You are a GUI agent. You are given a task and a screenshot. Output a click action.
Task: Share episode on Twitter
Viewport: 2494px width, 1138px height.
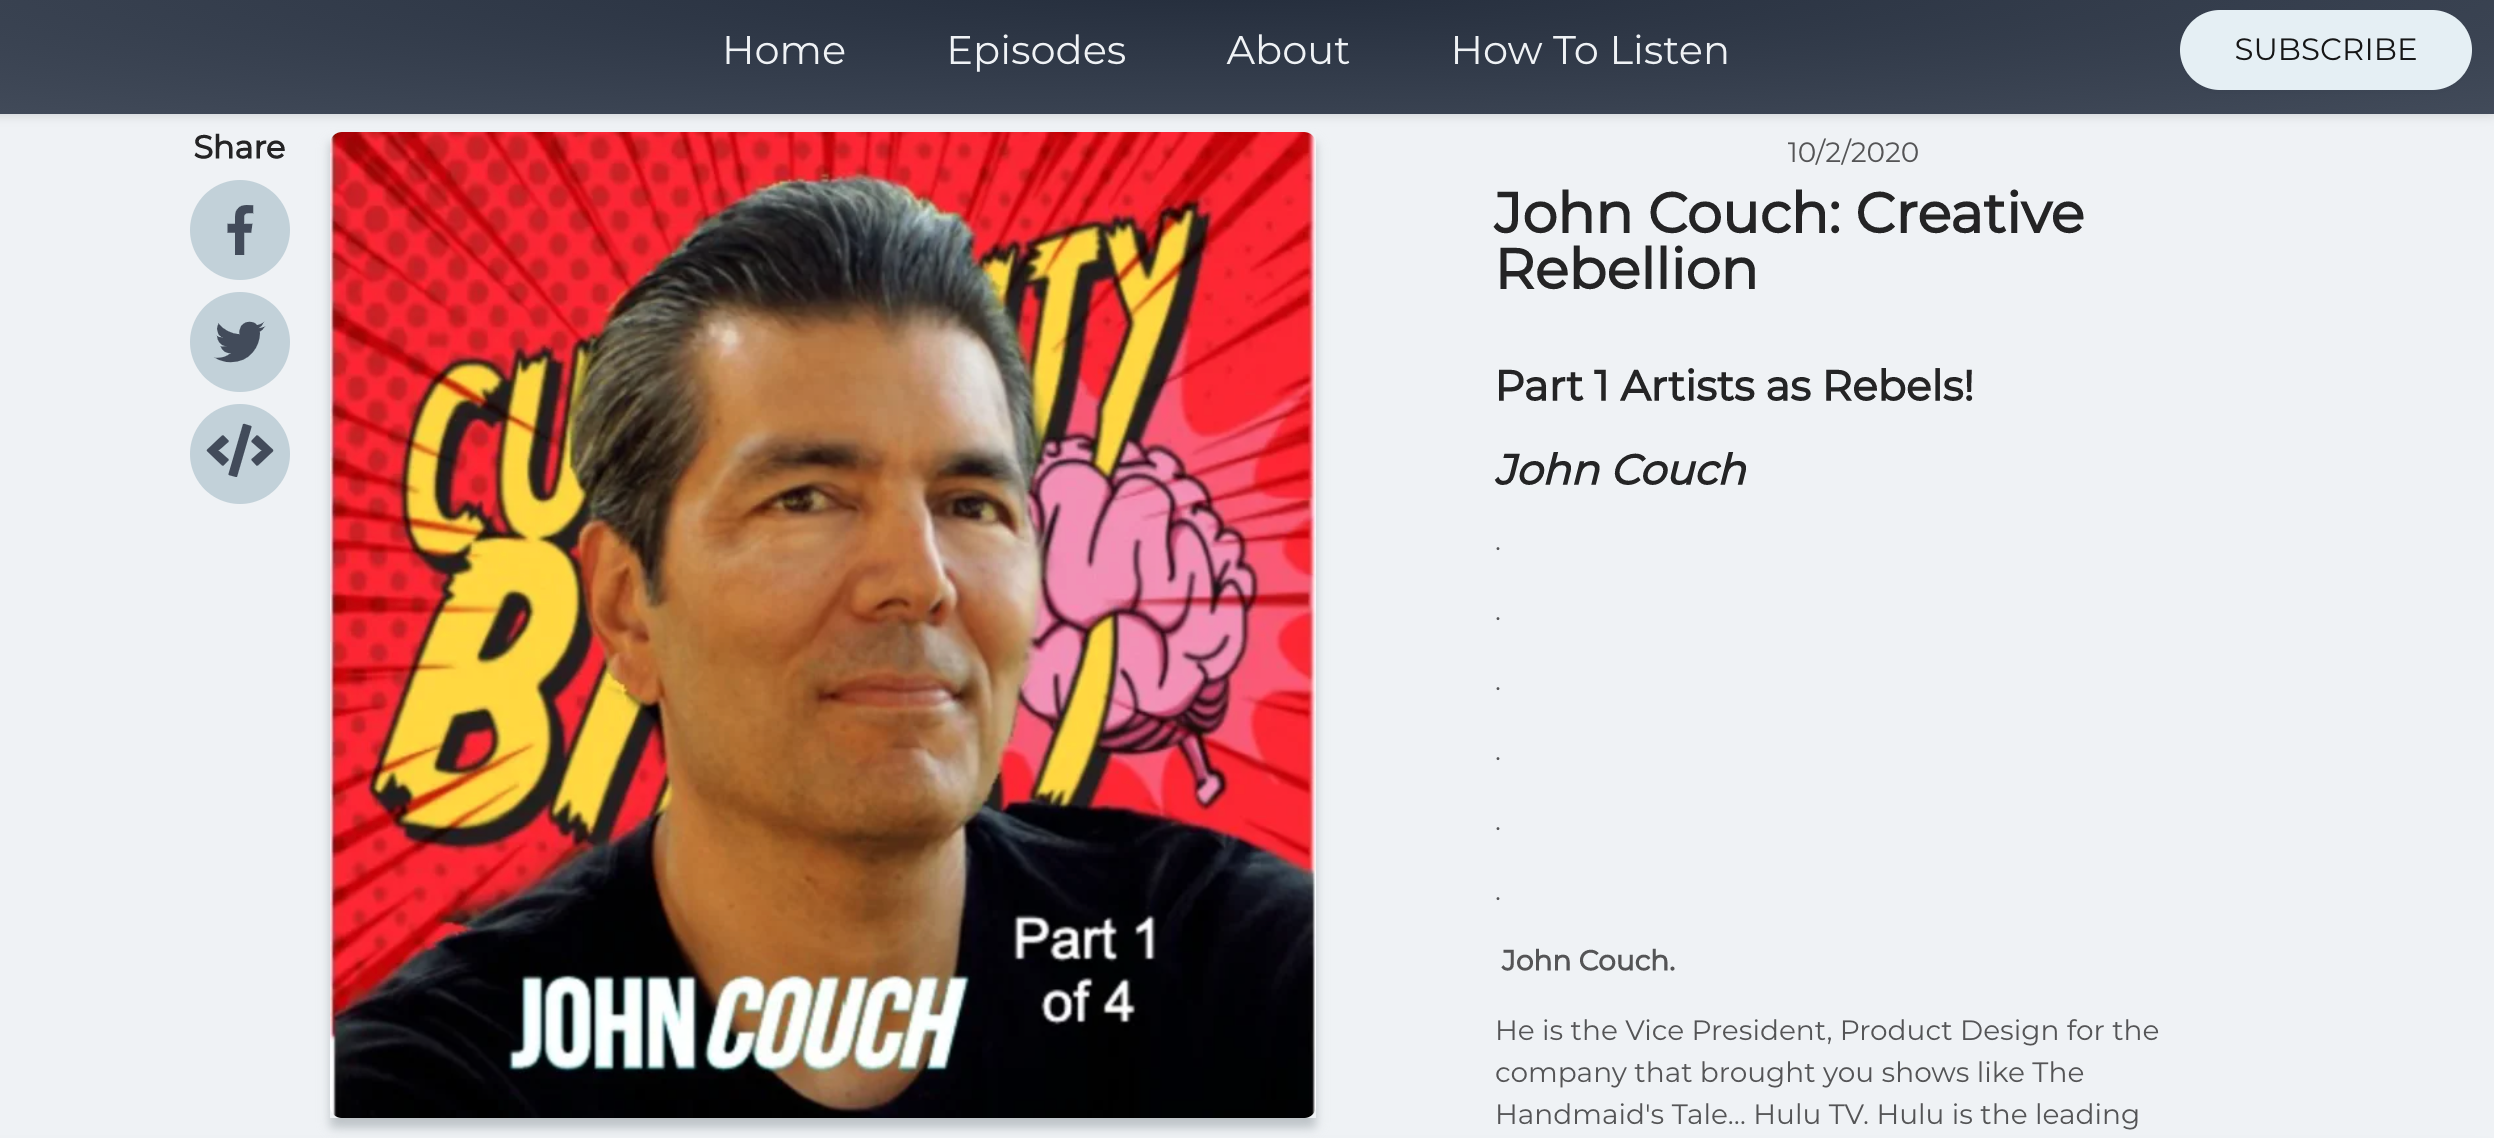[x=240, y=342]
